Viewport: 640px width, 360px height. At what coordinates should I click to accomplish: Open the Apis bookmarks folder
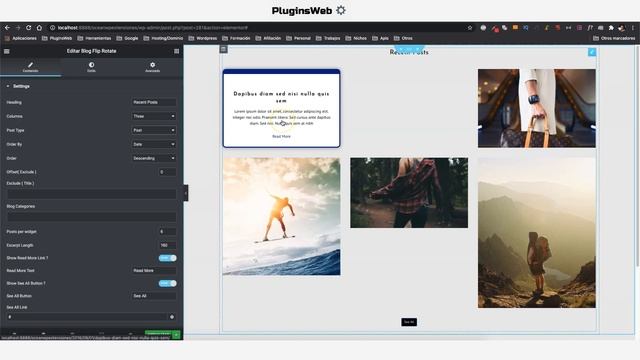[380, 38]
